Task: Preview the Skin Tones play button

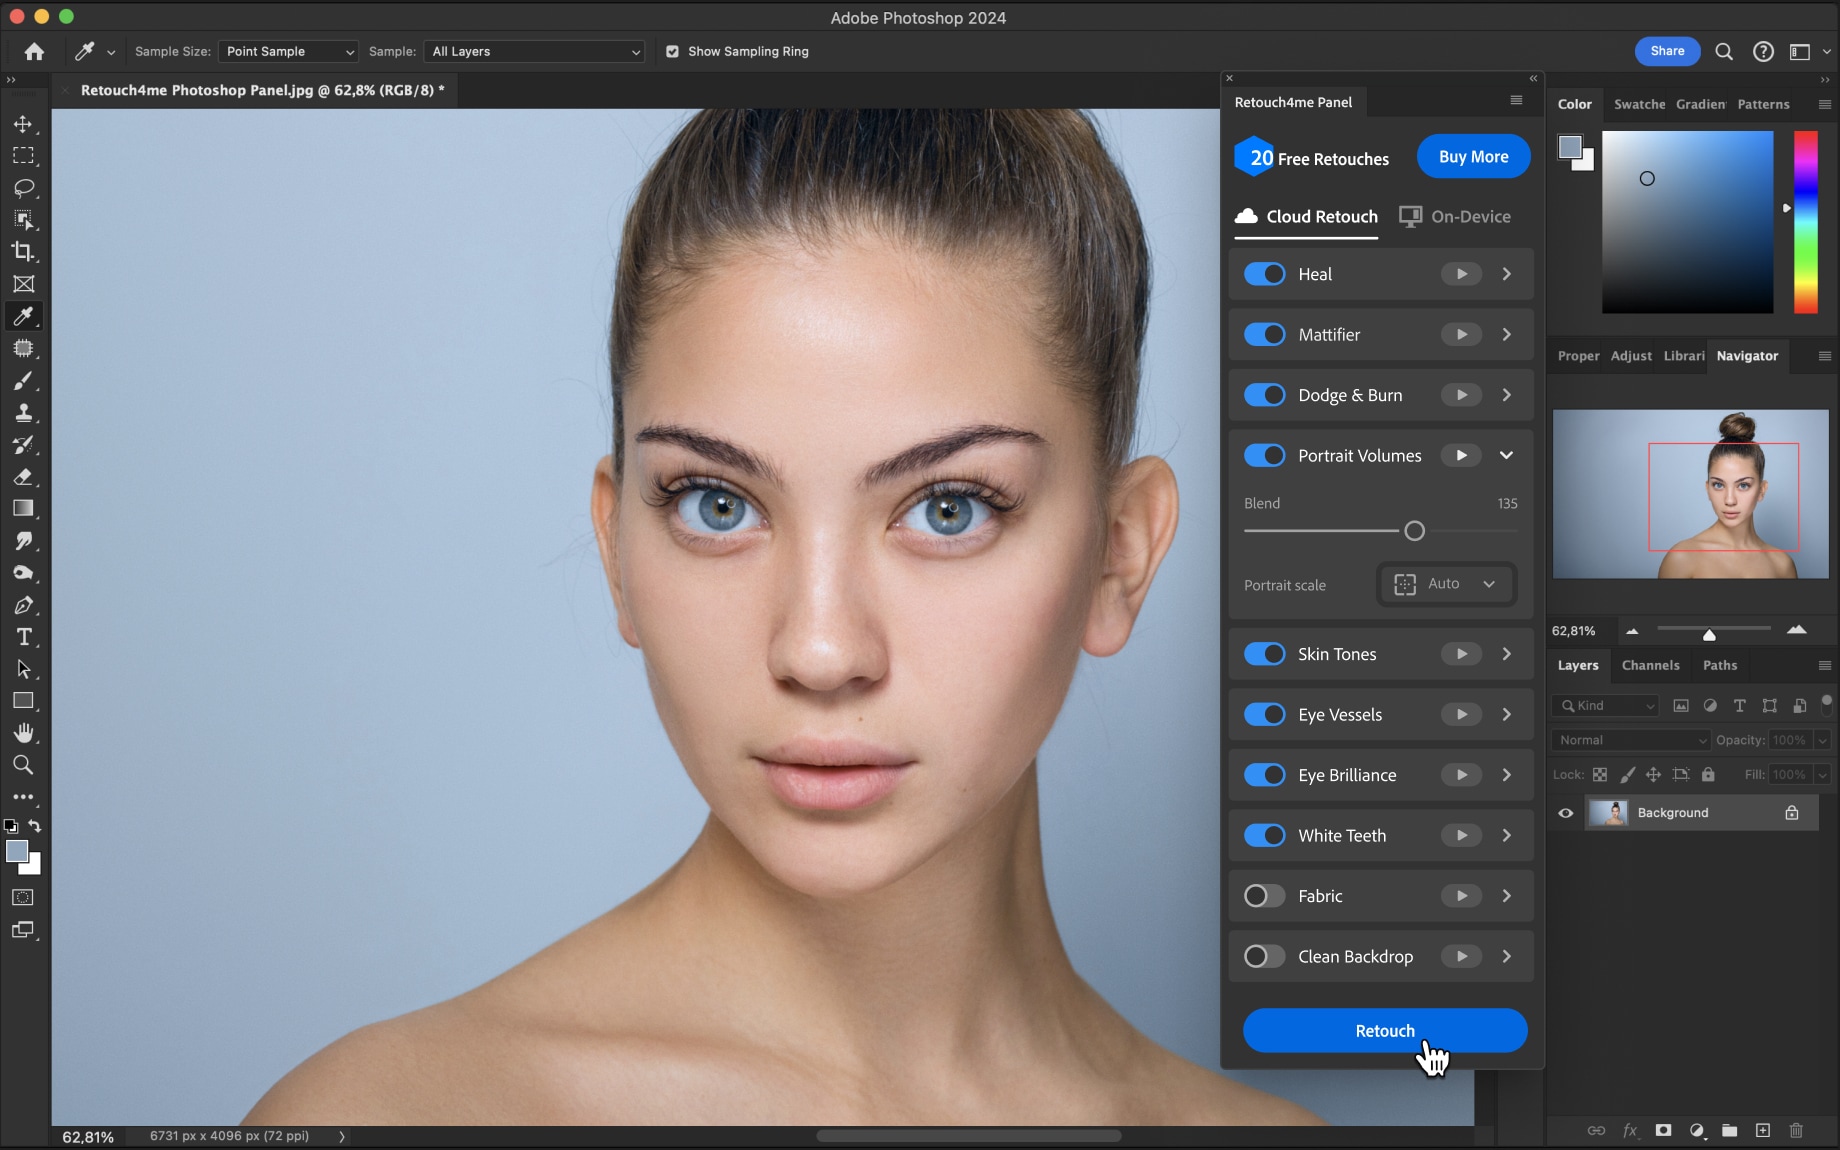Action: pyautogui.click(x=1461, y=654)
